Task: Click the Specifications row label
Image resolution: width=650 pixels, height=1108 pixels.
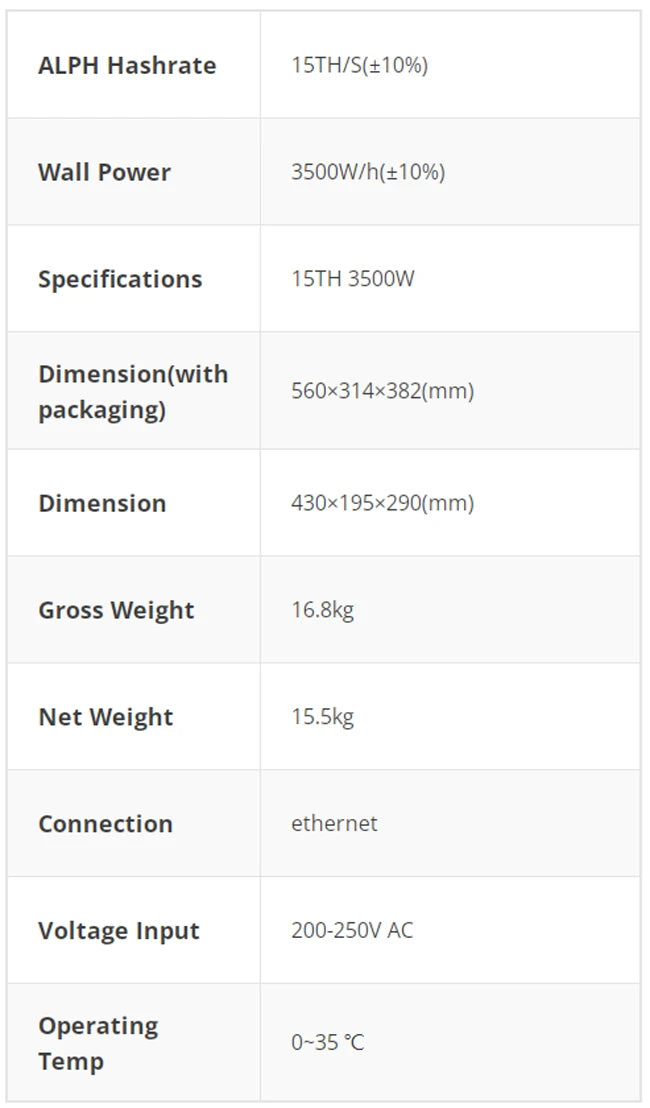Action: (x=120, y=279)
